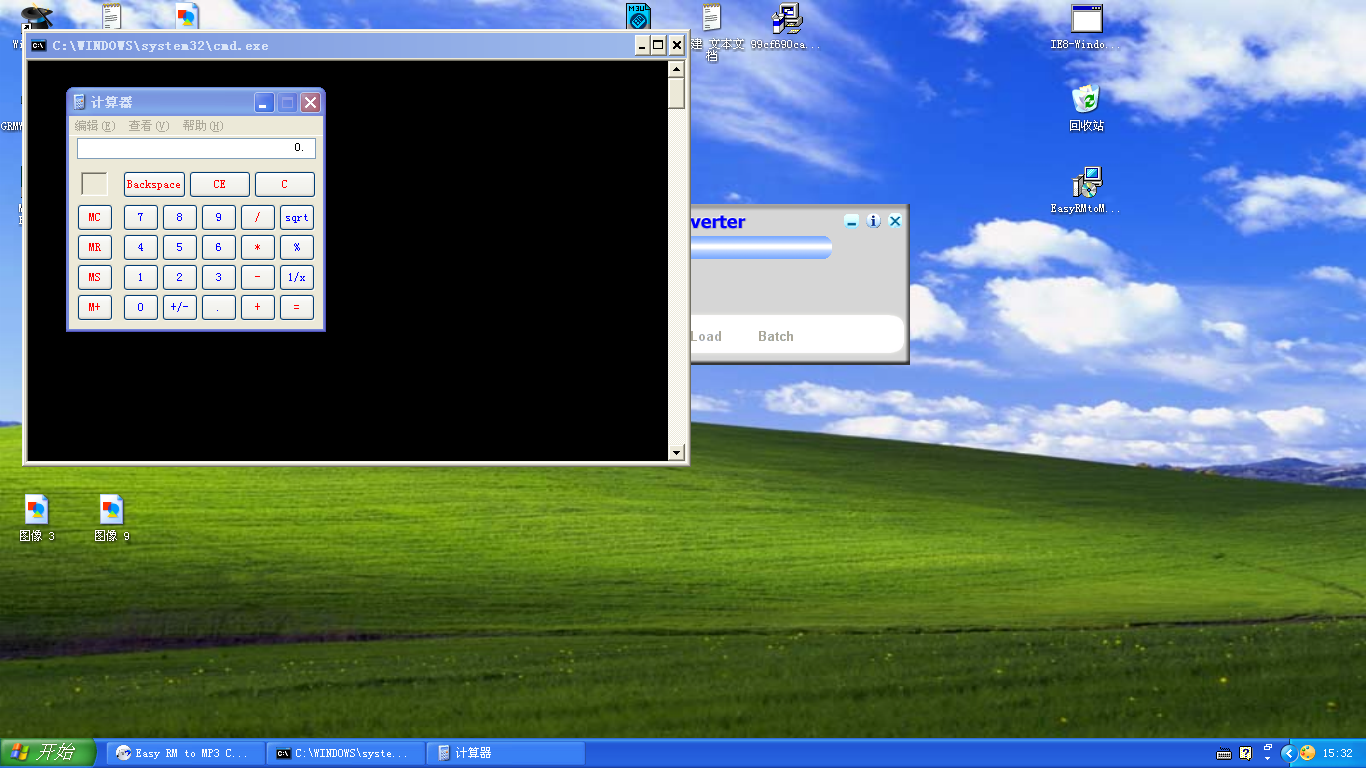Toggle sign with the +/- button
This screenshot has width=1366, height=768.
coord(180,307)
